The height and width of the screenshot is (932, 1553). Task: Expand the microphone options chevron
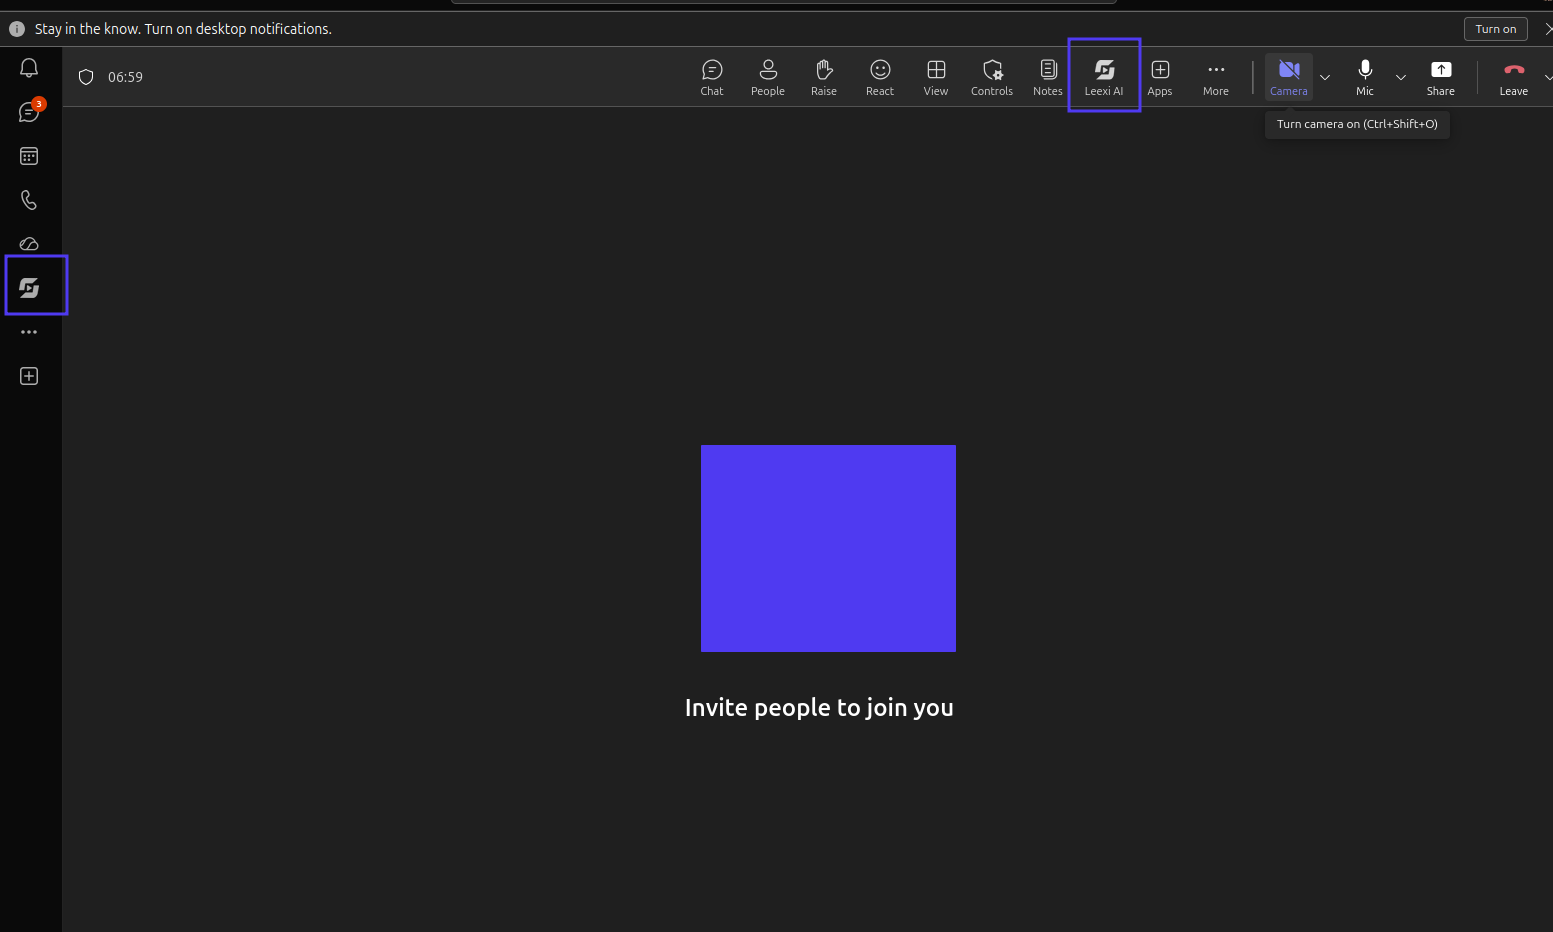(x=1401, y=77)
